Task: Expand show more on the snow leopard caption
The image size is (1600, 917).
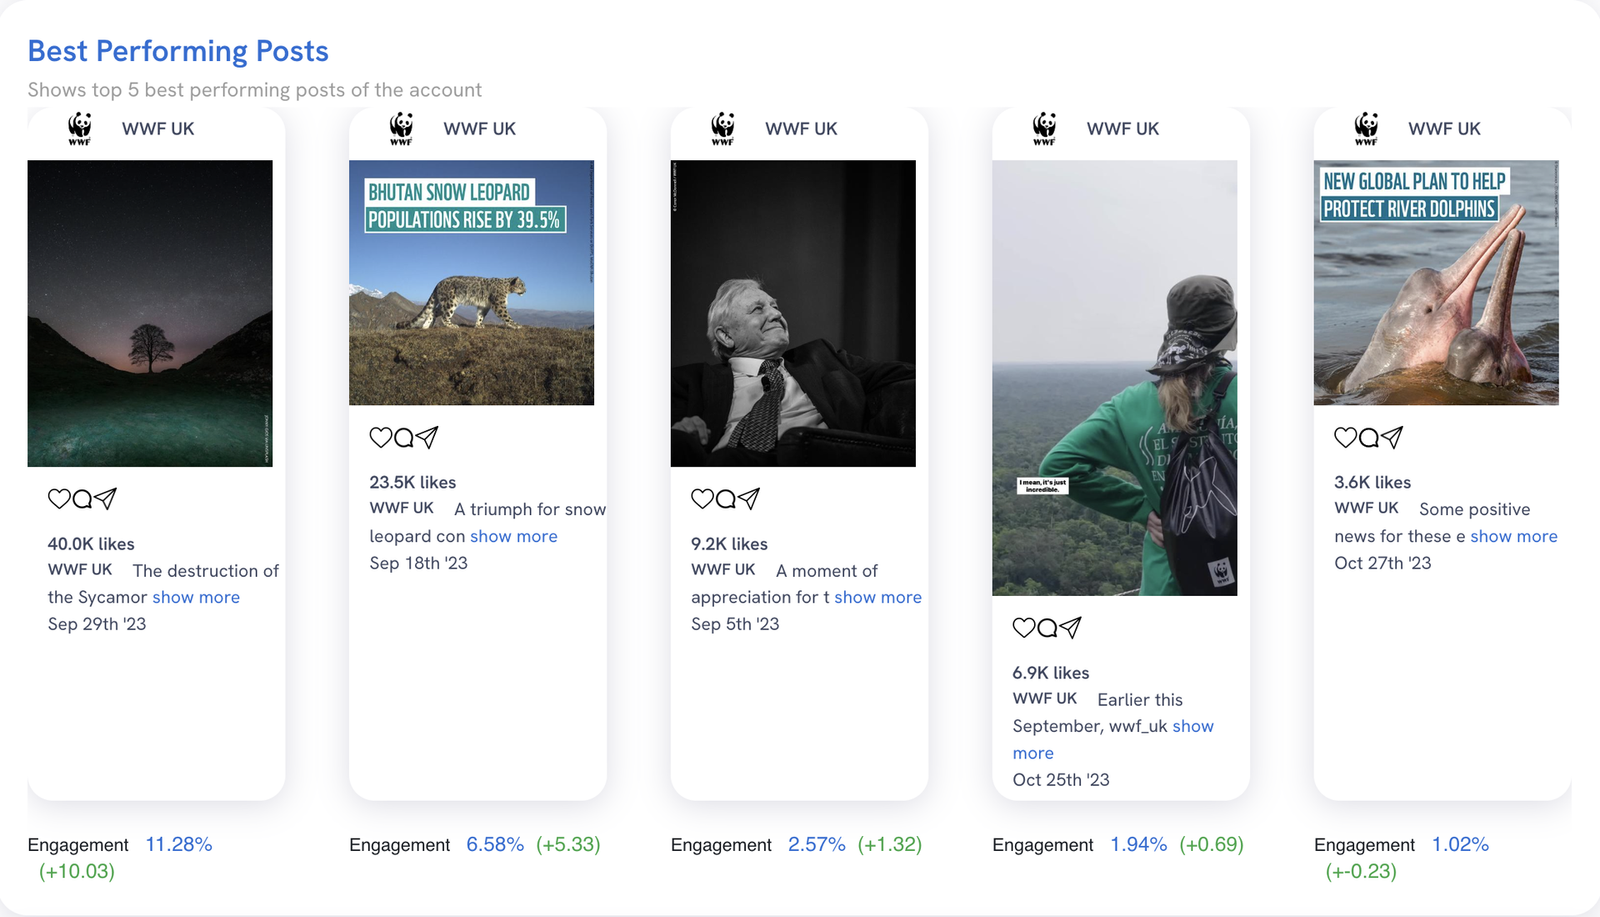Action: (513, 536)
